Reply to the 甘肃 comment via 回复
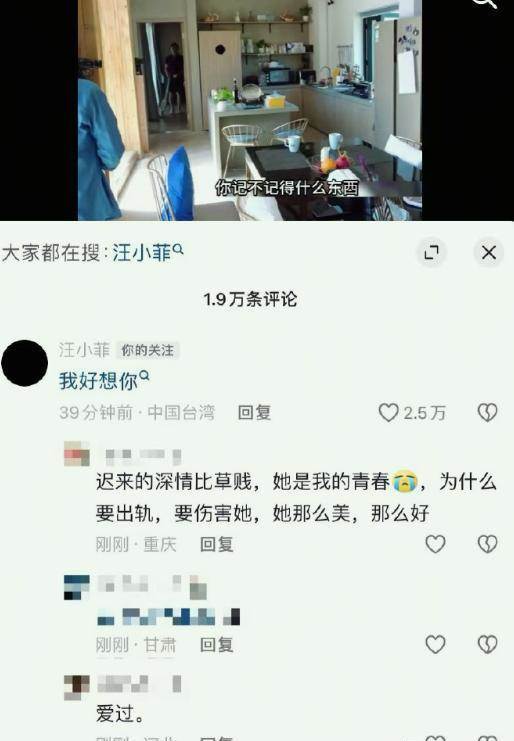The width and height of the screenshot is (514, 741). click(x=216, y=645)
